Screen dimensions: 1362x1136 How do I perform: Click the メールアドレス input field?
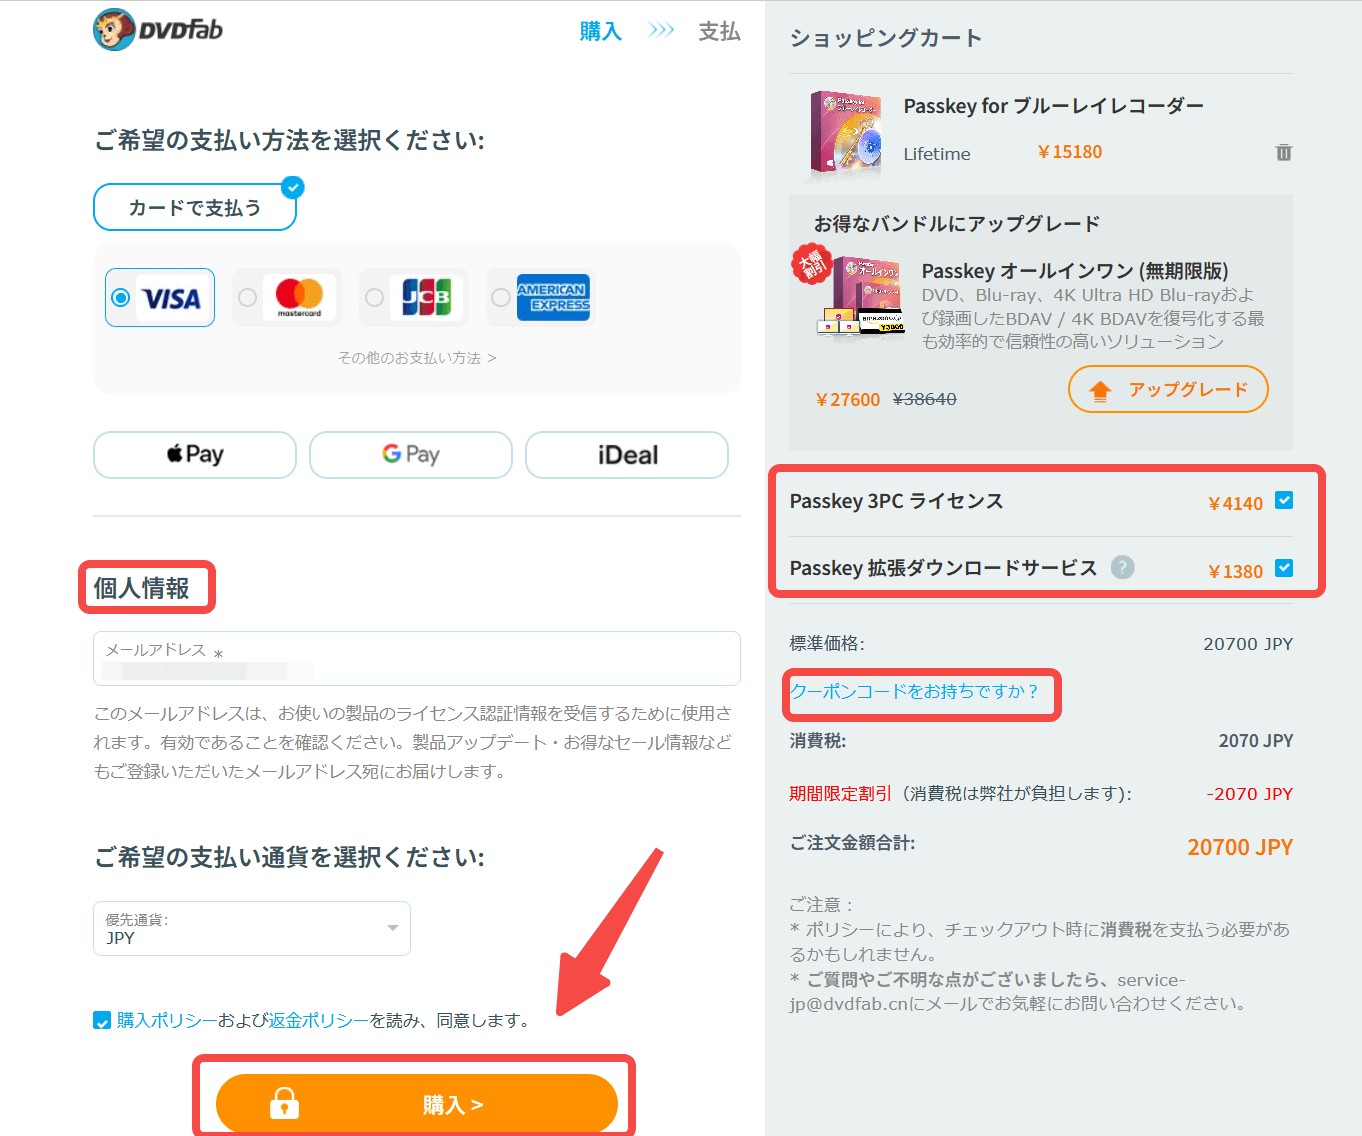click(417, 659)
